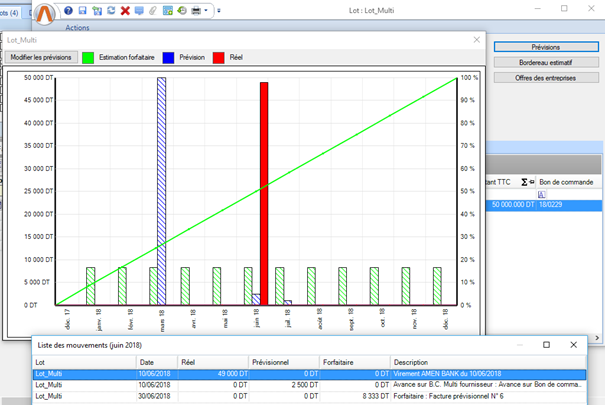
Task: Click the Offres des entreprises button
Action: (x=544, y=77)
